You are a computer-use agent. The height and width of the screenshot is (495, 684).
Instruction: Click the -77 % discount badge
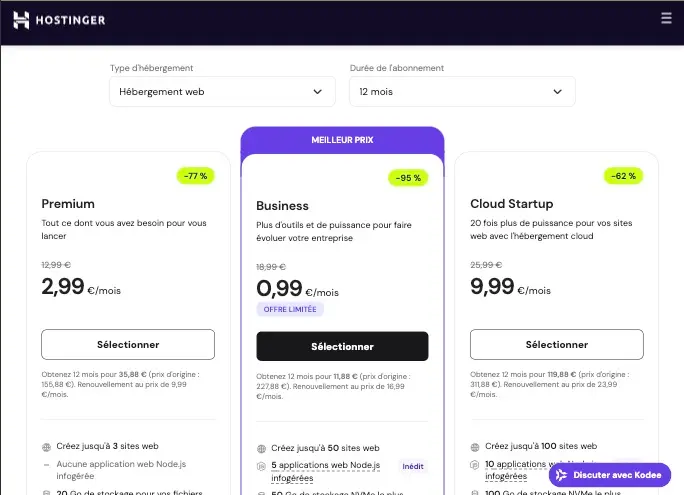click(195, 176)
